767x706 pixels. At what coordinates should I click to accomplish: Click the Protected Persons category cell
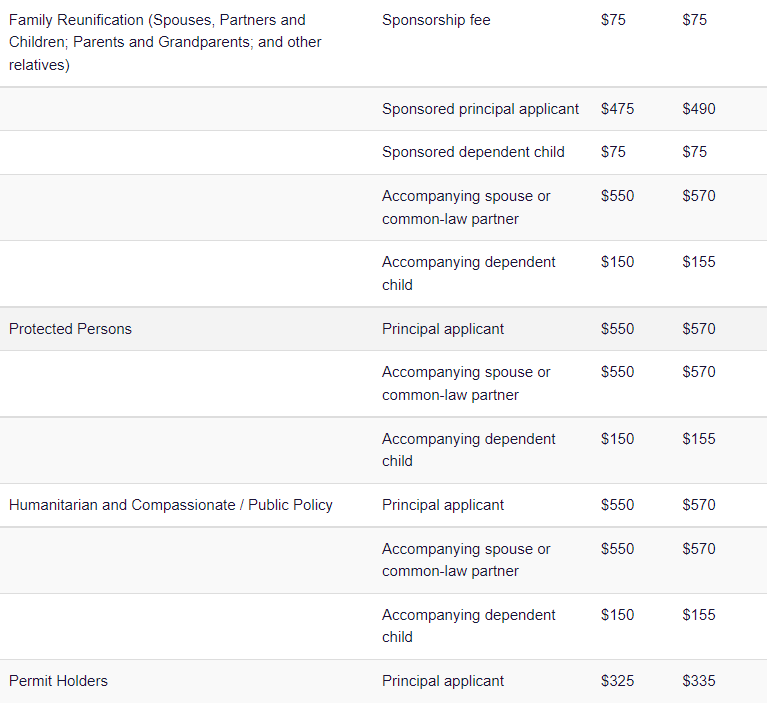coord(70,329)
